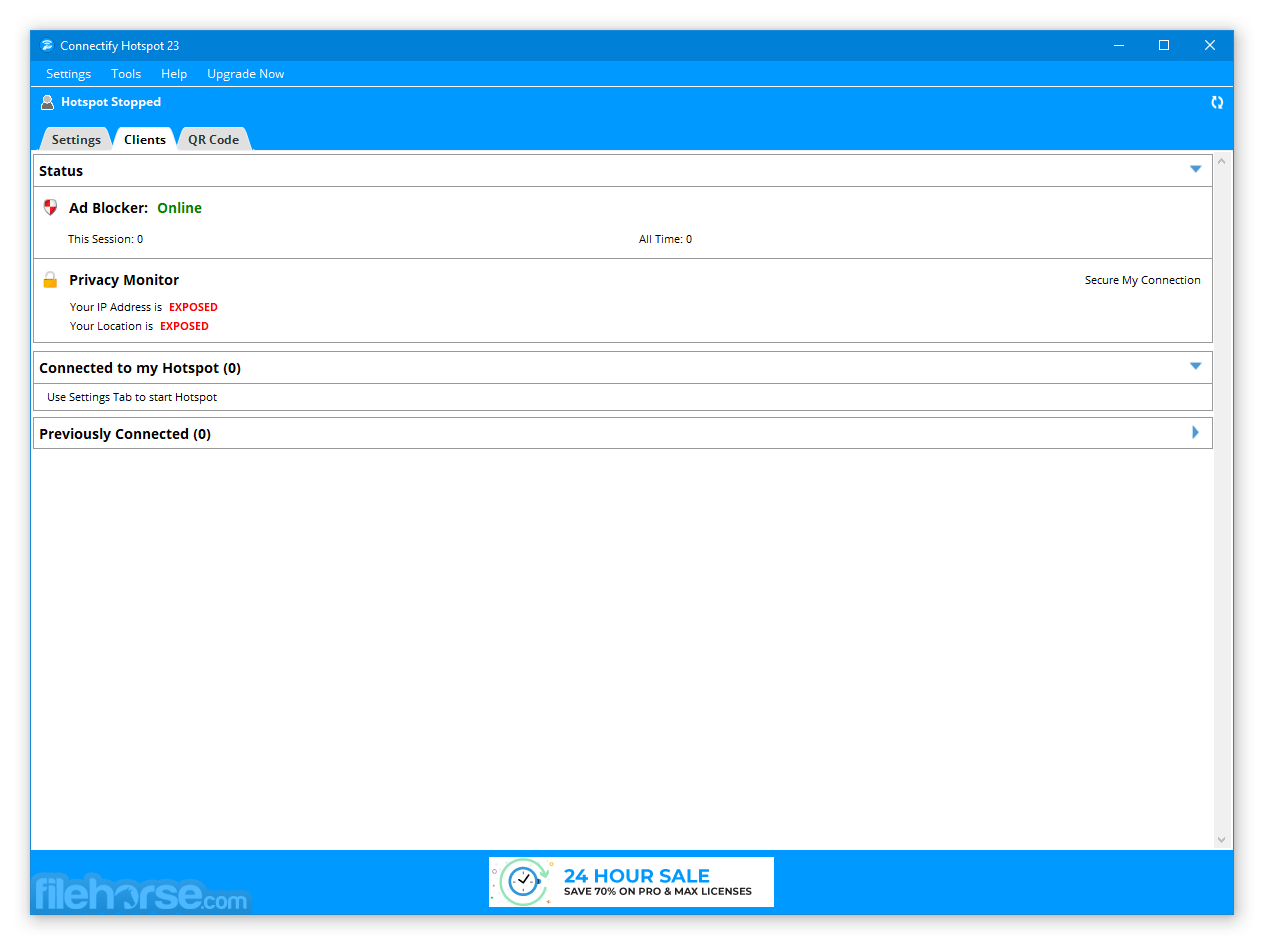Click the Secure My Connection link
Viewport: 1264px width, 945px height.
point(1143,280)
